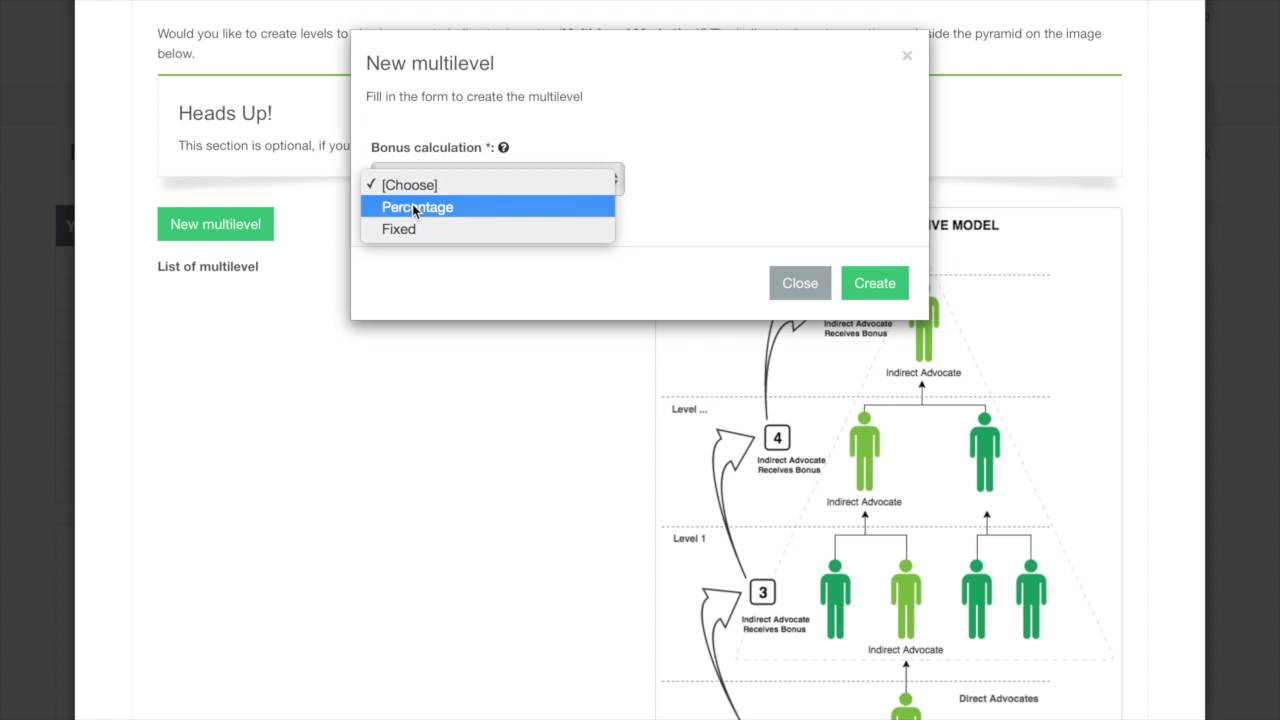The width and height of the screenshot is (1280, 720).
Task: Choose the Fixed bonus option
Action: pyautogui.click(x=487, y=229)
